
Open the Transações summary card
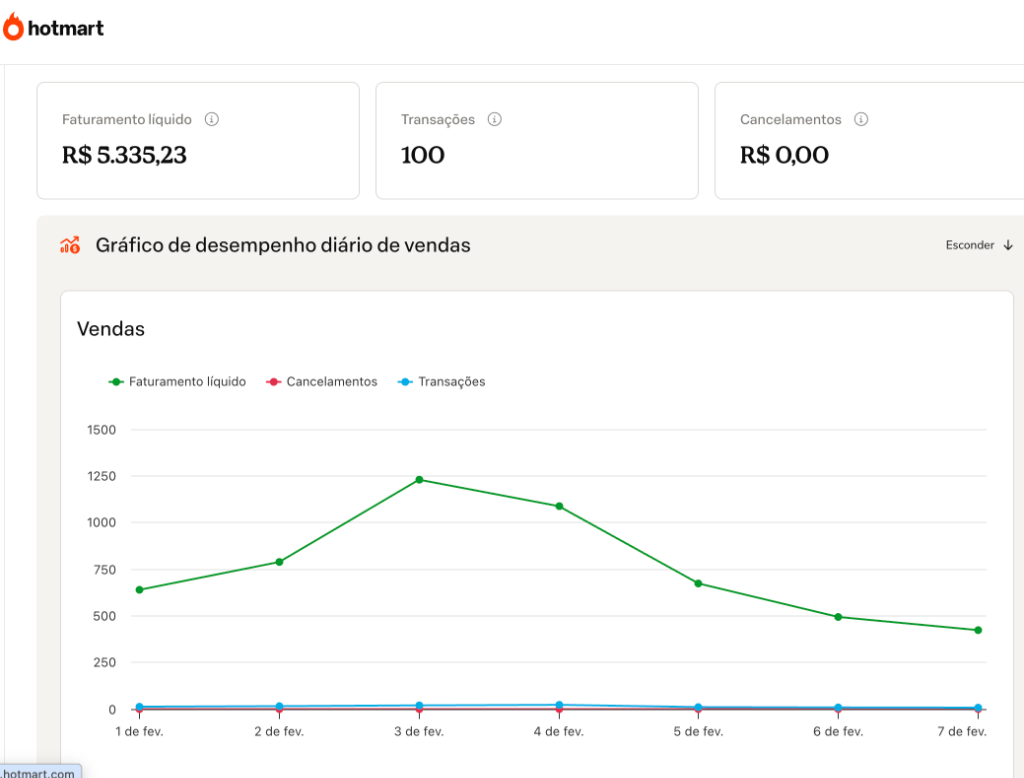click(536, 140)
